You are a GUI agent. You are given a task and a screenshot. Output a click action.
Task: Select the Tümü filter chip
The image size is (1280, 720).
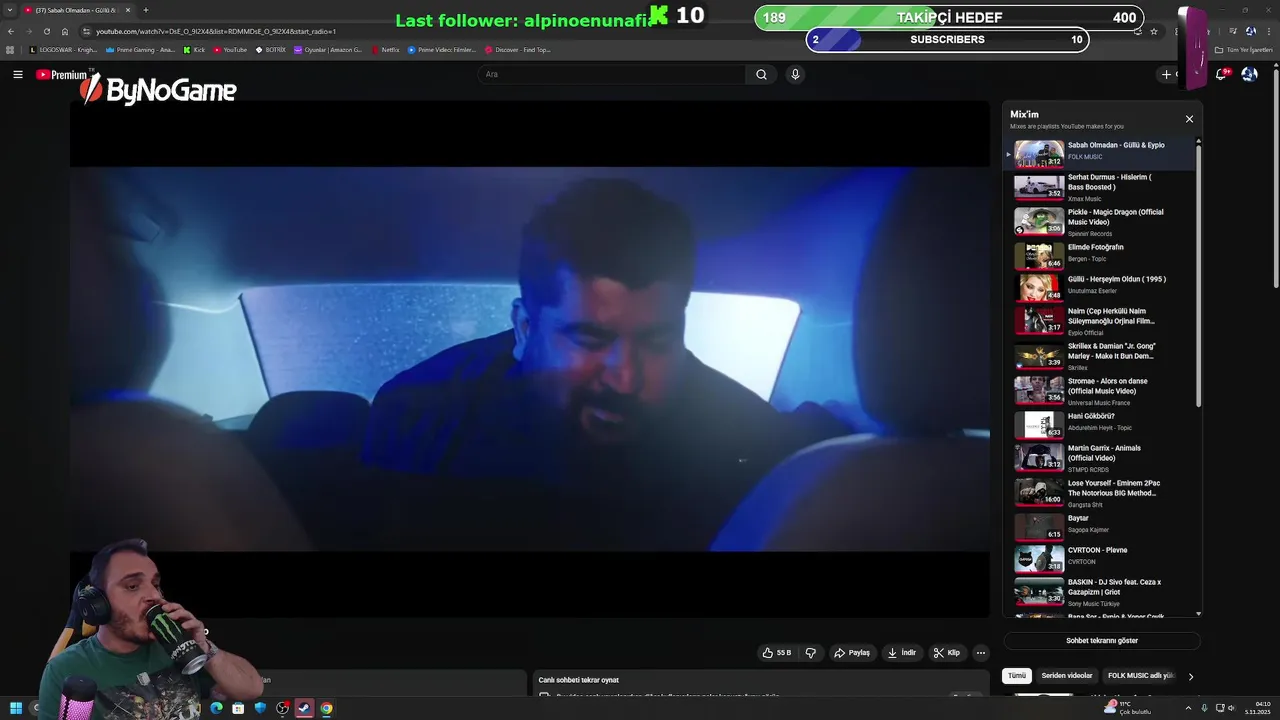click(x=1016, y=676)
